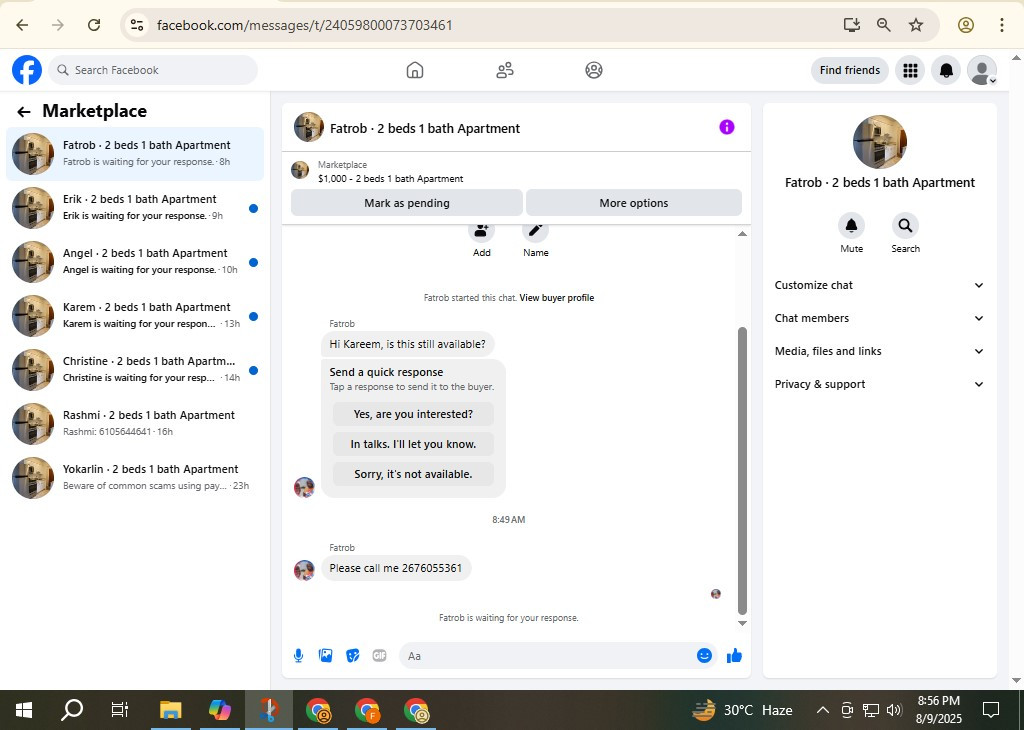This screenshot has width=1024, height=730.
Task: Open File Explorer from taskbar
Action: (170, 710)
